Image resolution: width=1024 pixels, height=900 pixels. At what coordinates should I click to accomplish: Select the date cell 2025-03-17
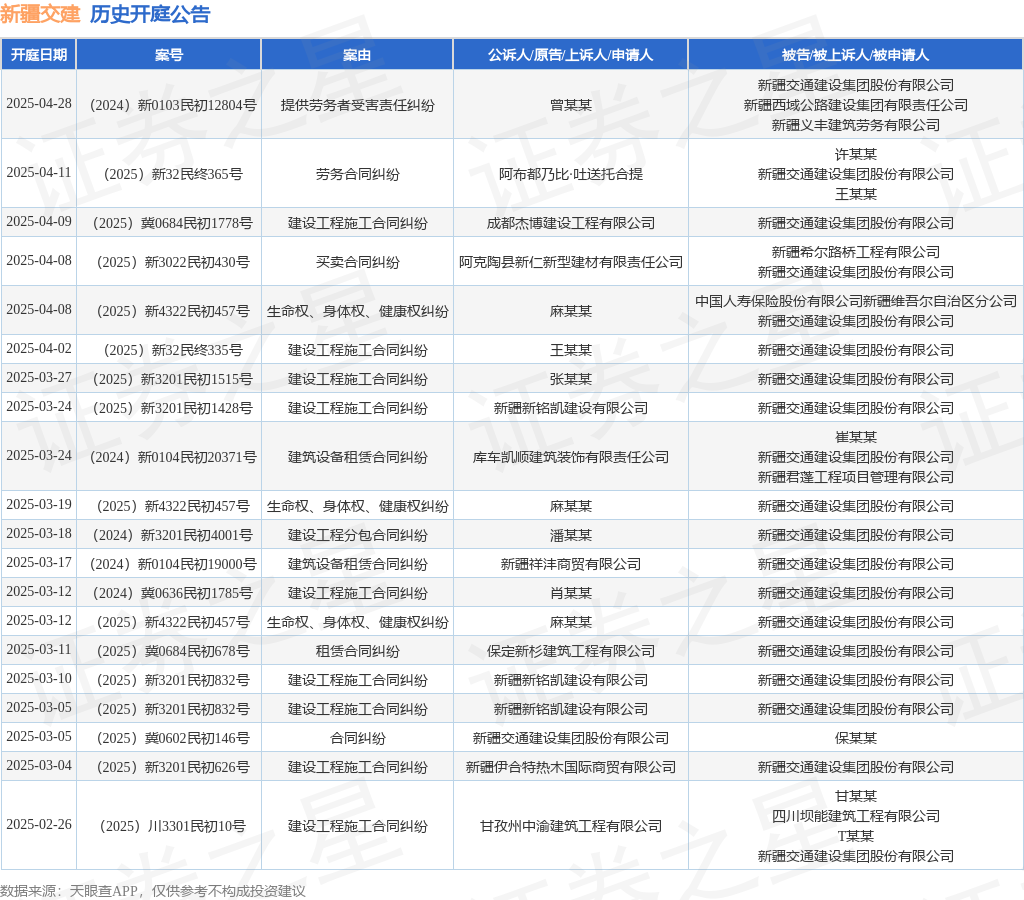pos(39,563)
